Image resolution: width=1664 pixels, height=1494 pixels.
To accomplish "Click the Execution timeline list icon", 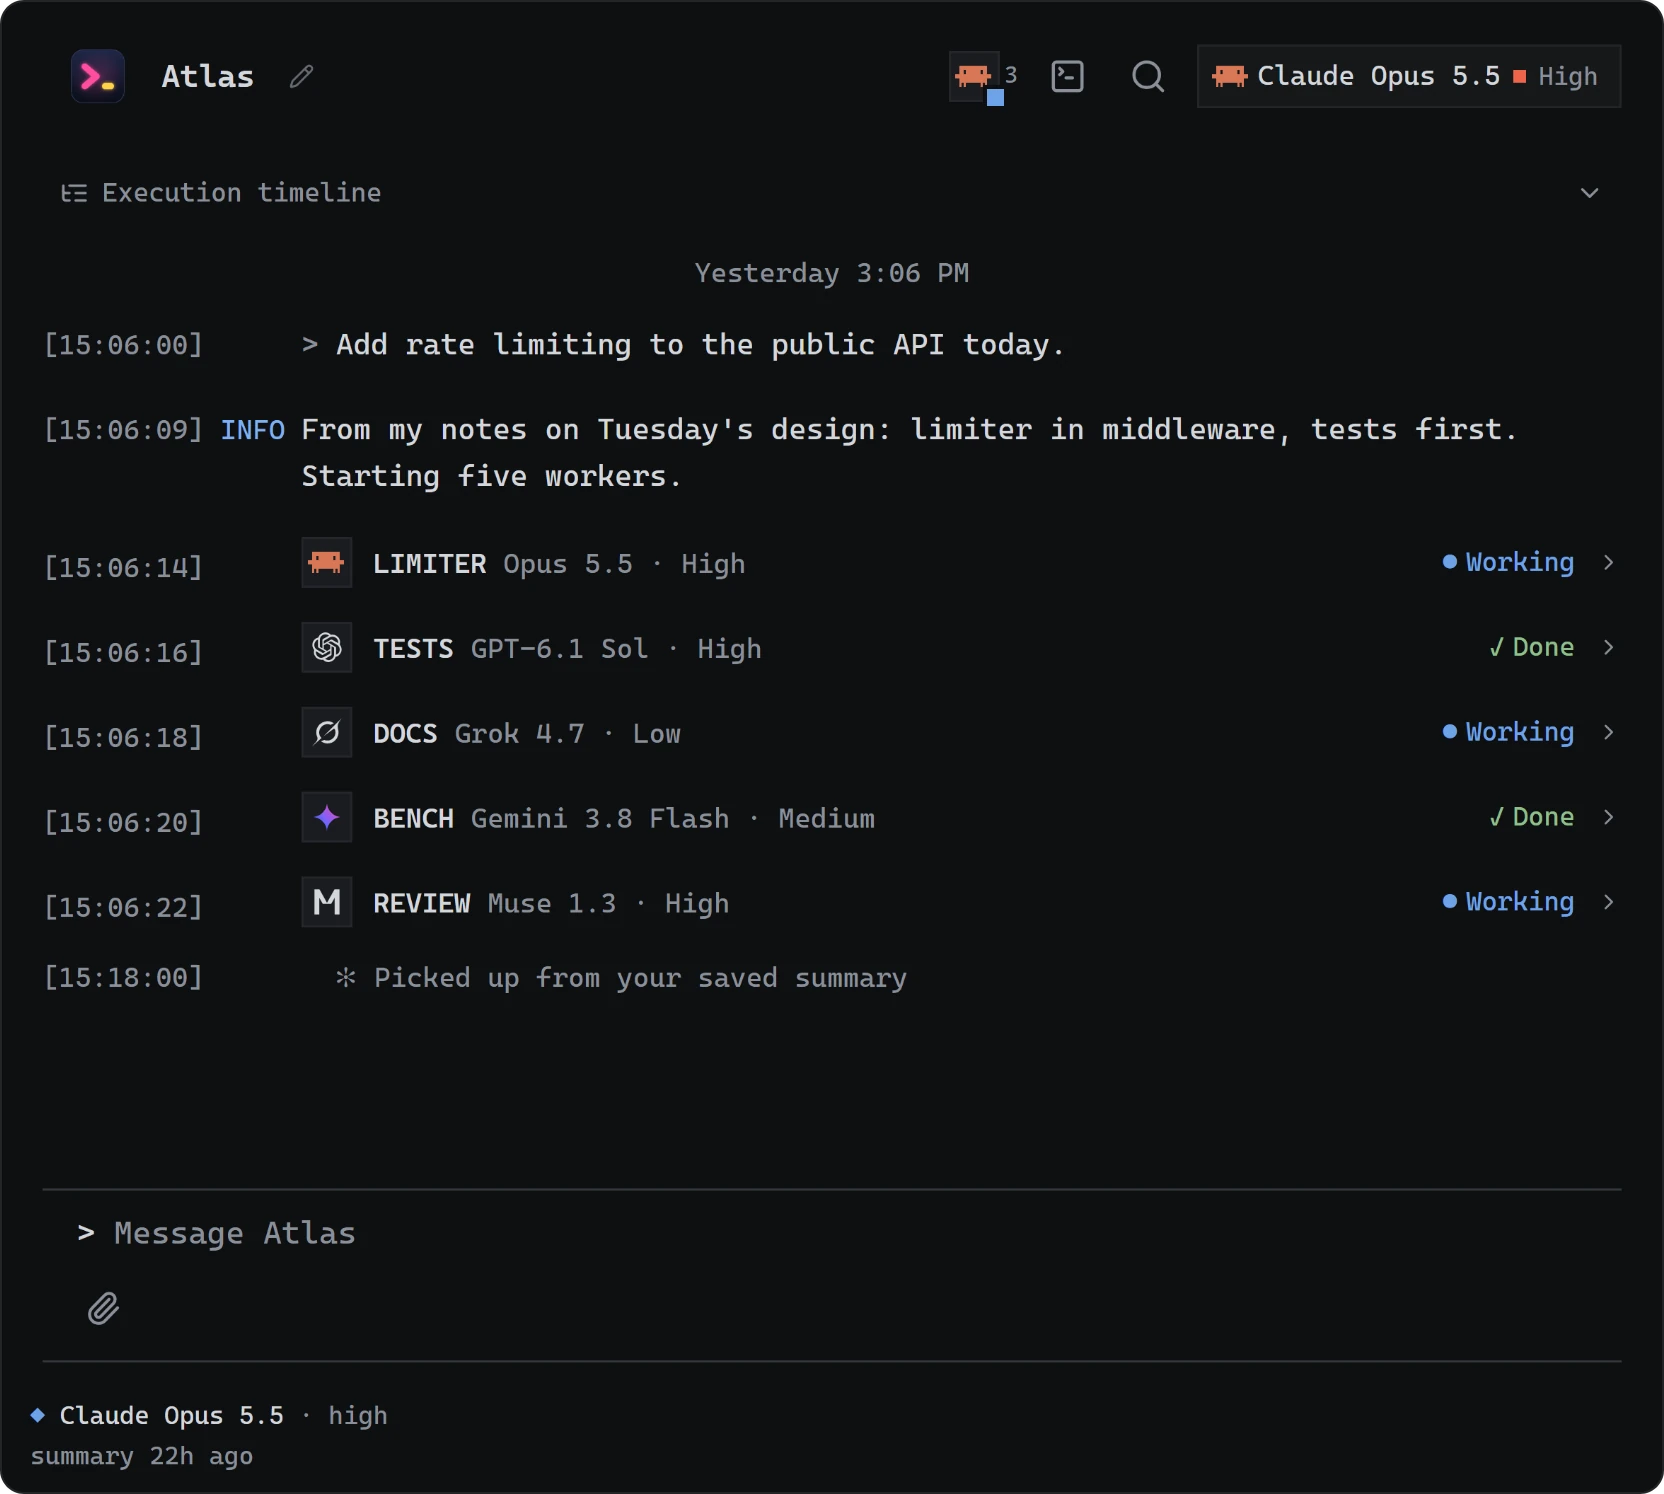I will [x=74, y=193].
